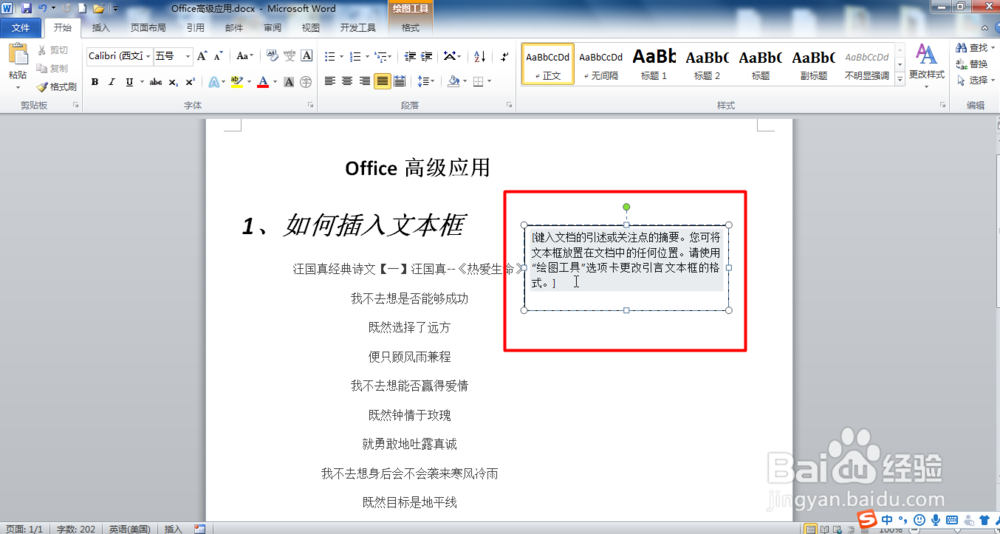Click the Phonetic Guide (pinyin) icon
1000x534 pixels.
click(x=290, y=56)
